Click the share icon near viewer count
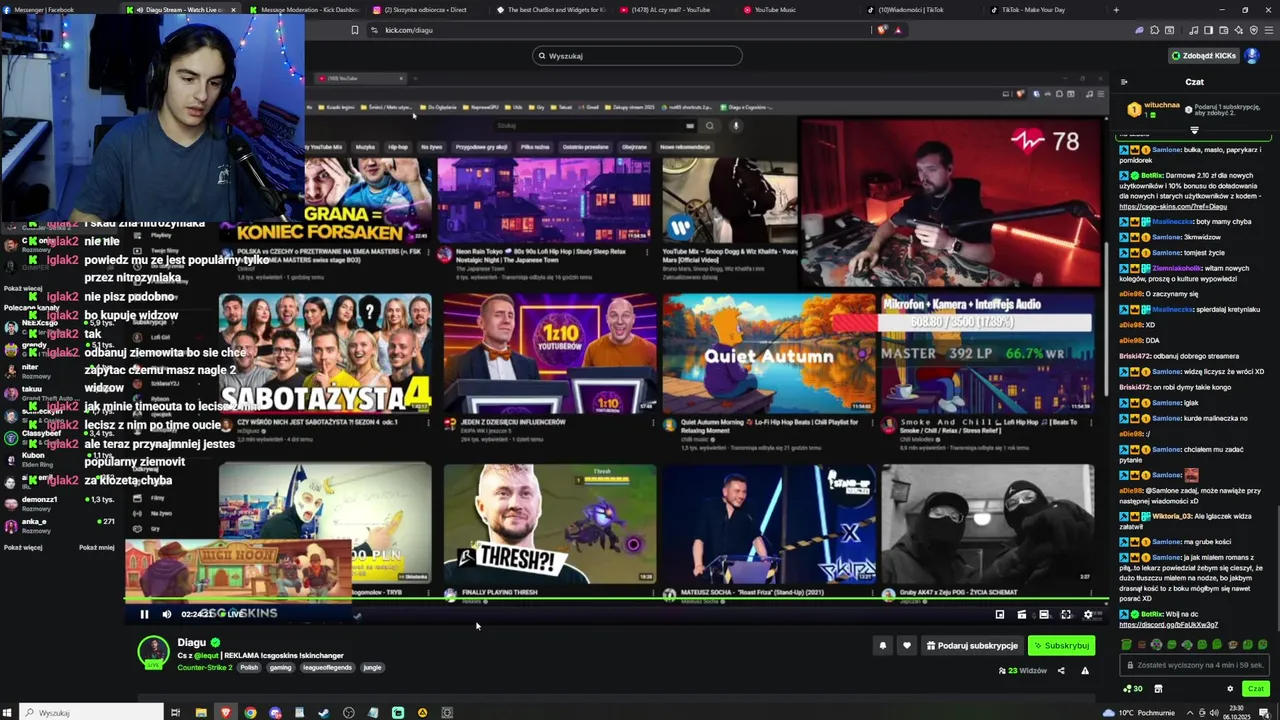 point(1061,671)
